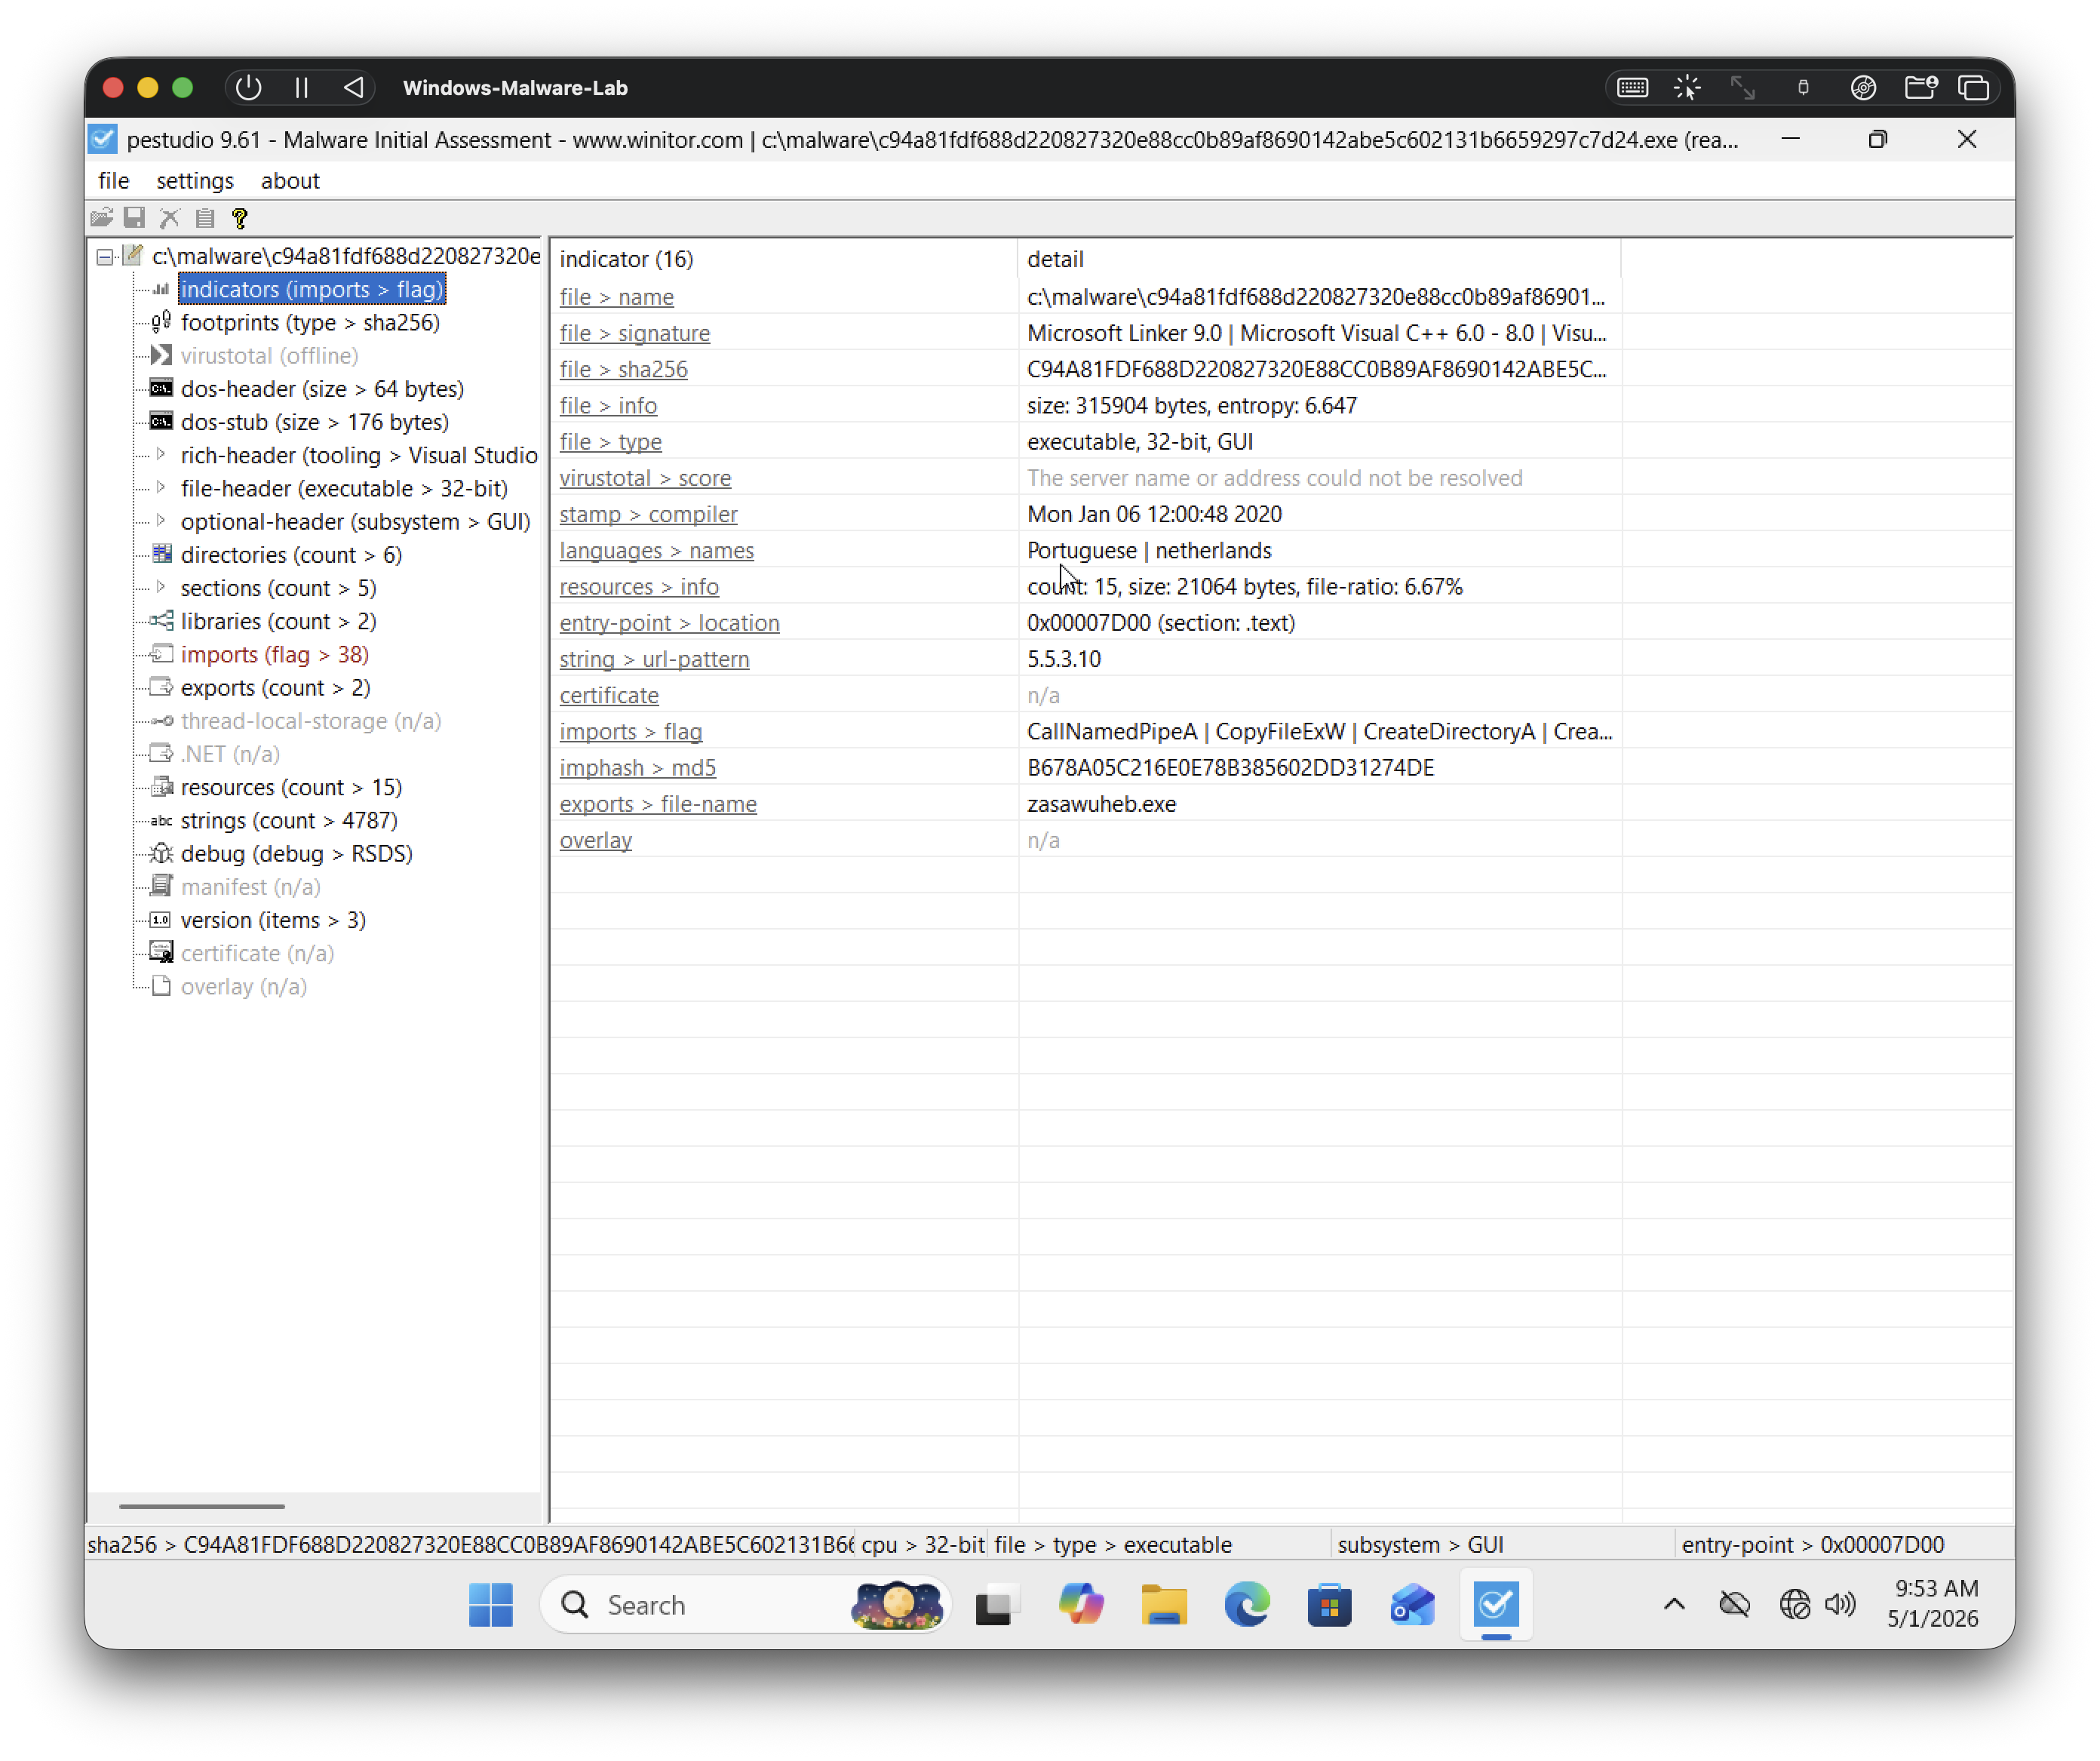The image size is (2100, 1761).
Task: Click the resources node icon
Action: tap(161, 787)
